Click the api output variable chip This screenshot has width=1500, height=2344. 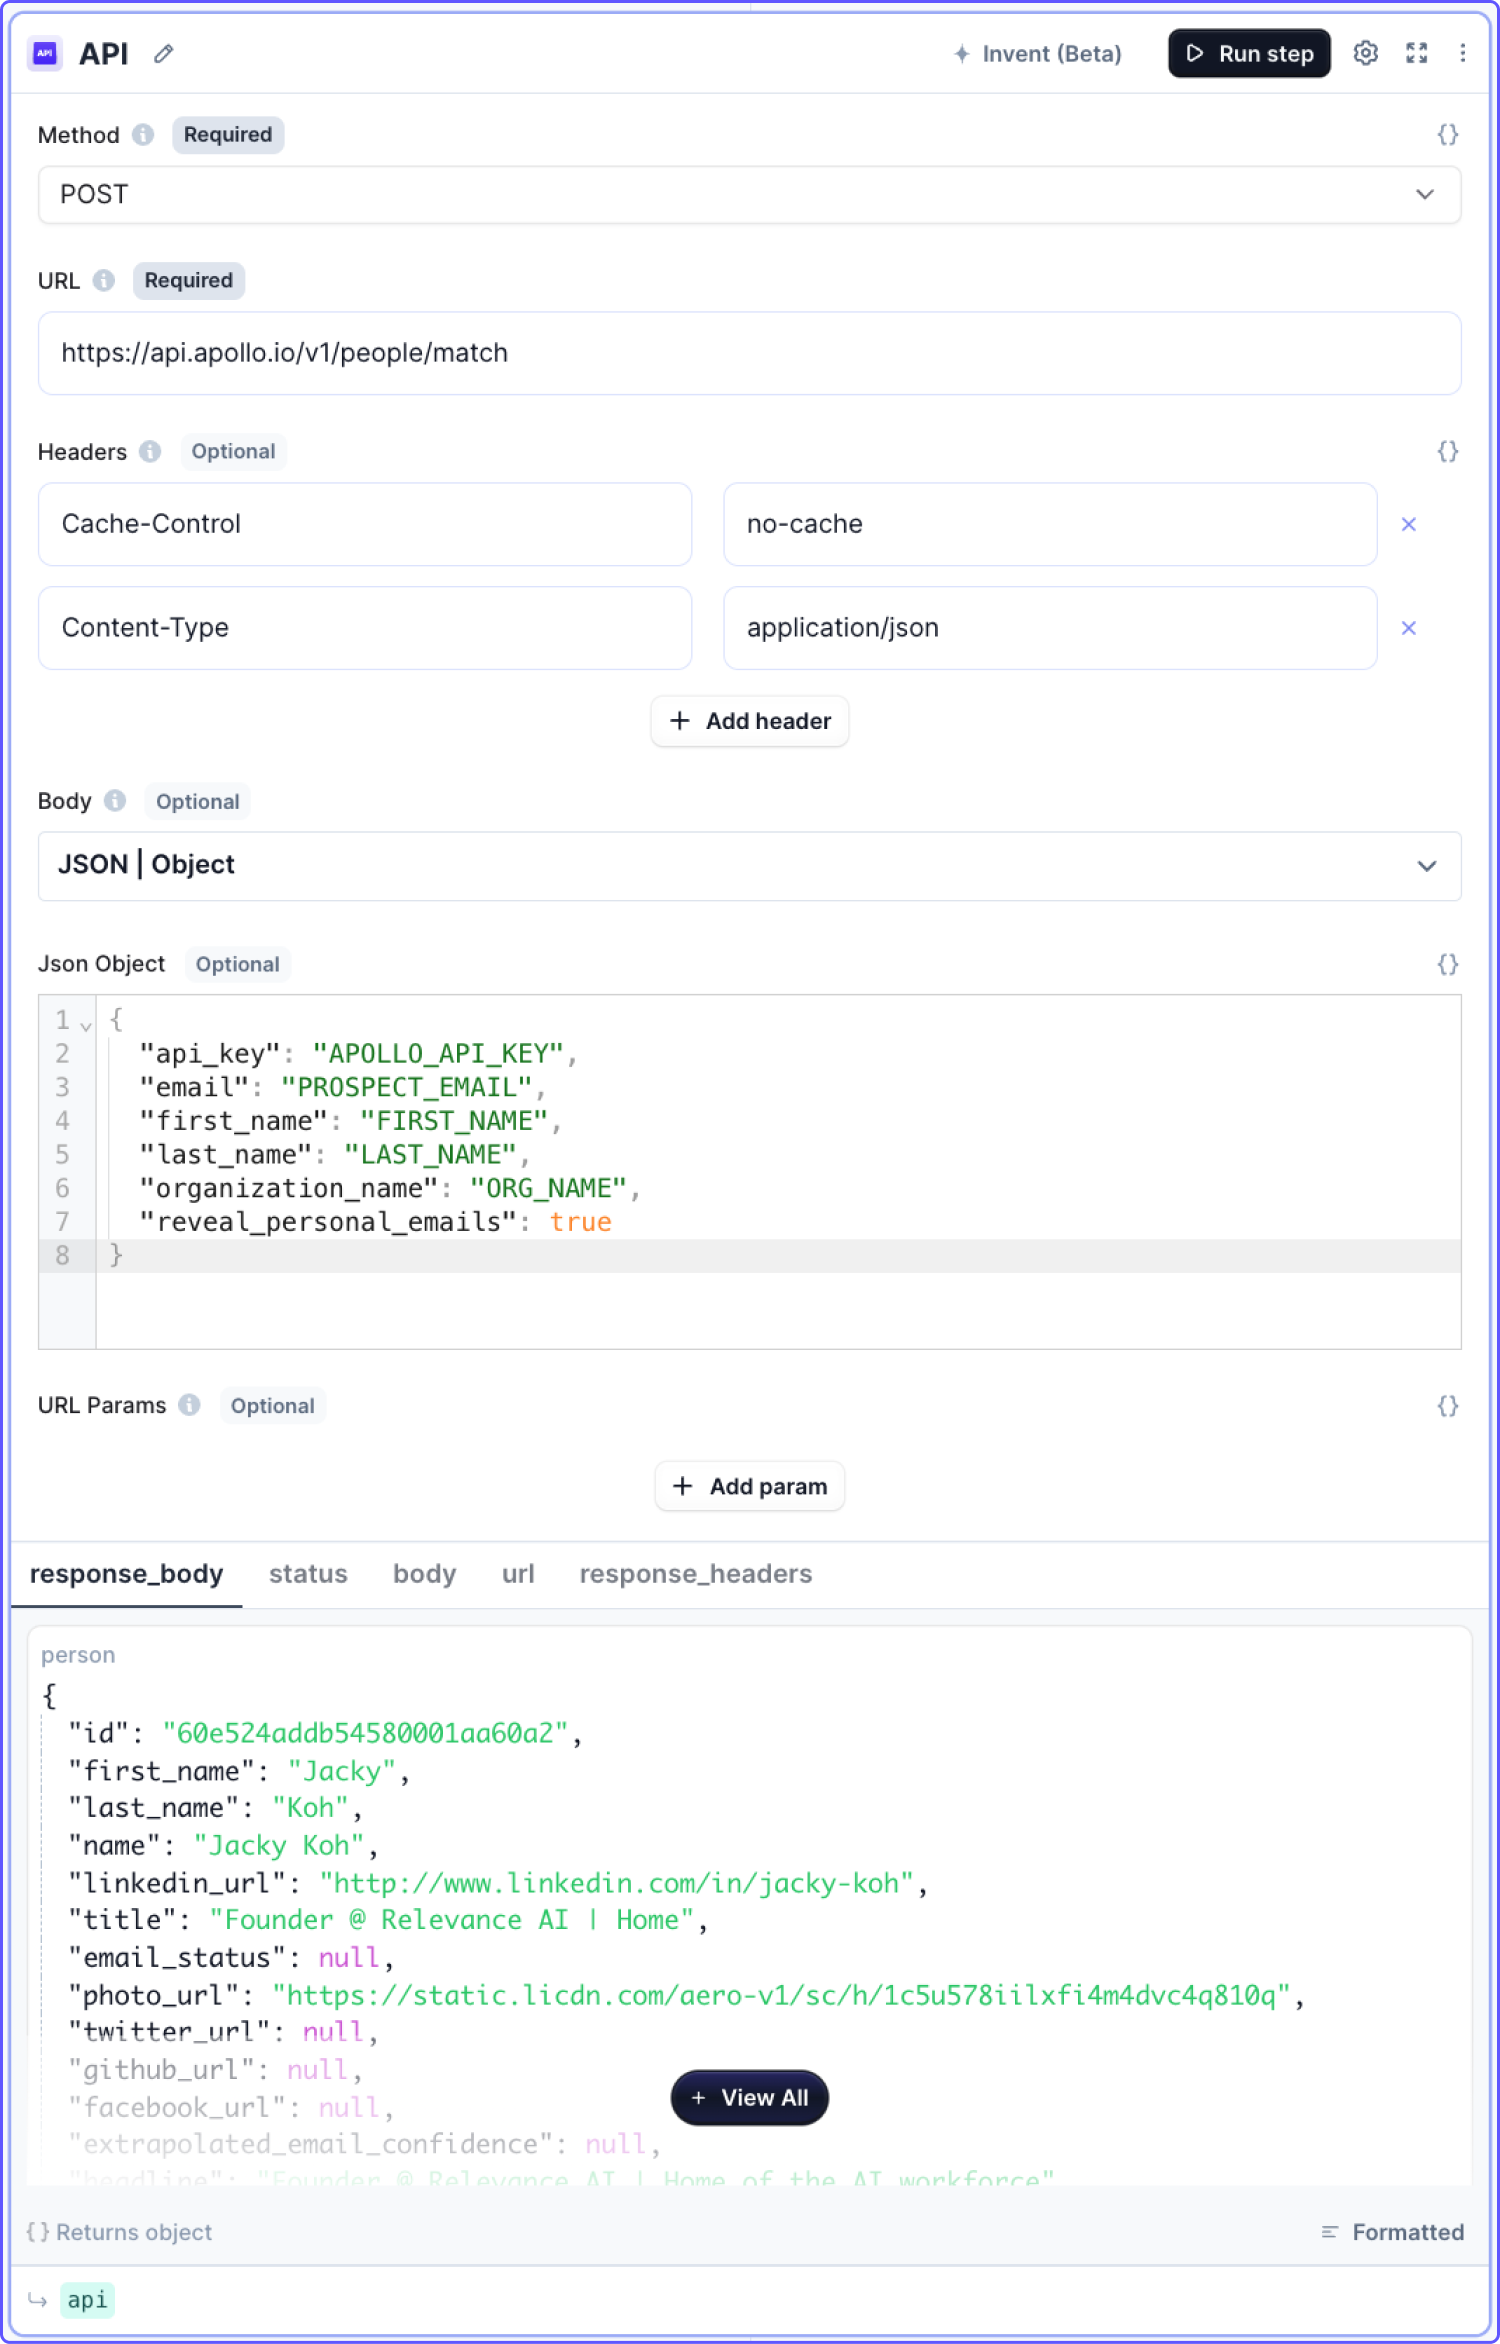tap(87, 2300)
